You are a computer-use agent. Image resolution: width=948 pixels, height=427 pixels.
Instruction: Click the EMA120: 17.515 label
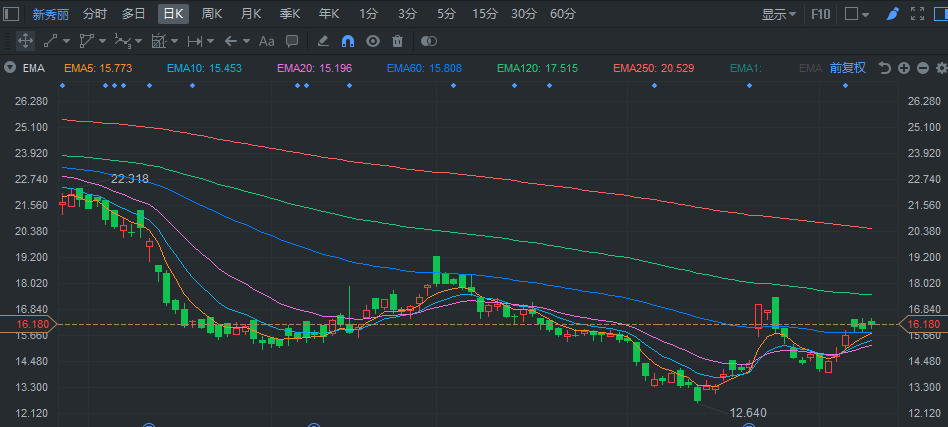(x=537, y=68)
